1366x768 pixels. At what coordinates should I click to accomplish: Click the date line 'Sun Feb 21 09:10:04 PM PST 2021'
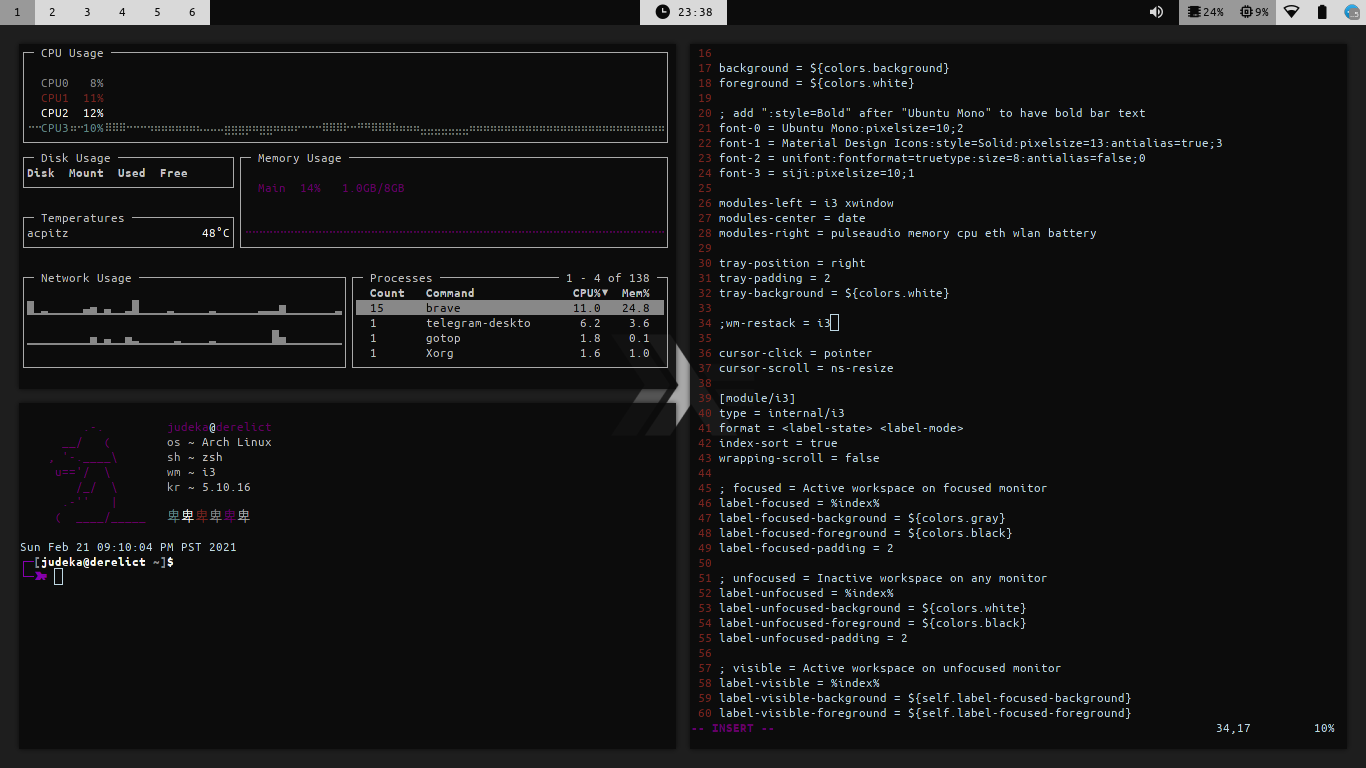coord(128,547)
